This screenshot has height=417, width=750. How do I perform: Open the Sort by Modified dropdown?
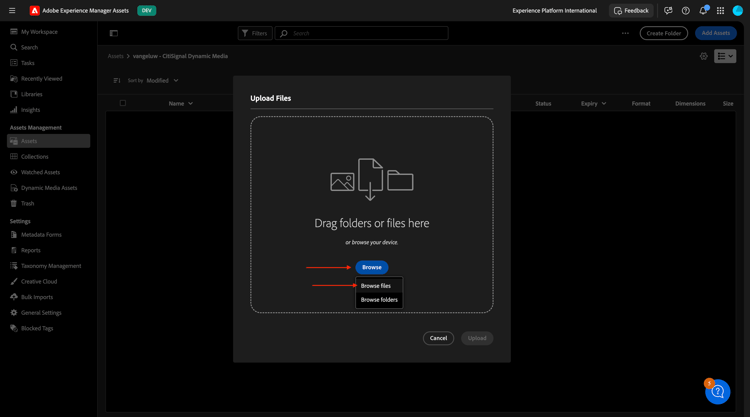(x=162, y=80)
